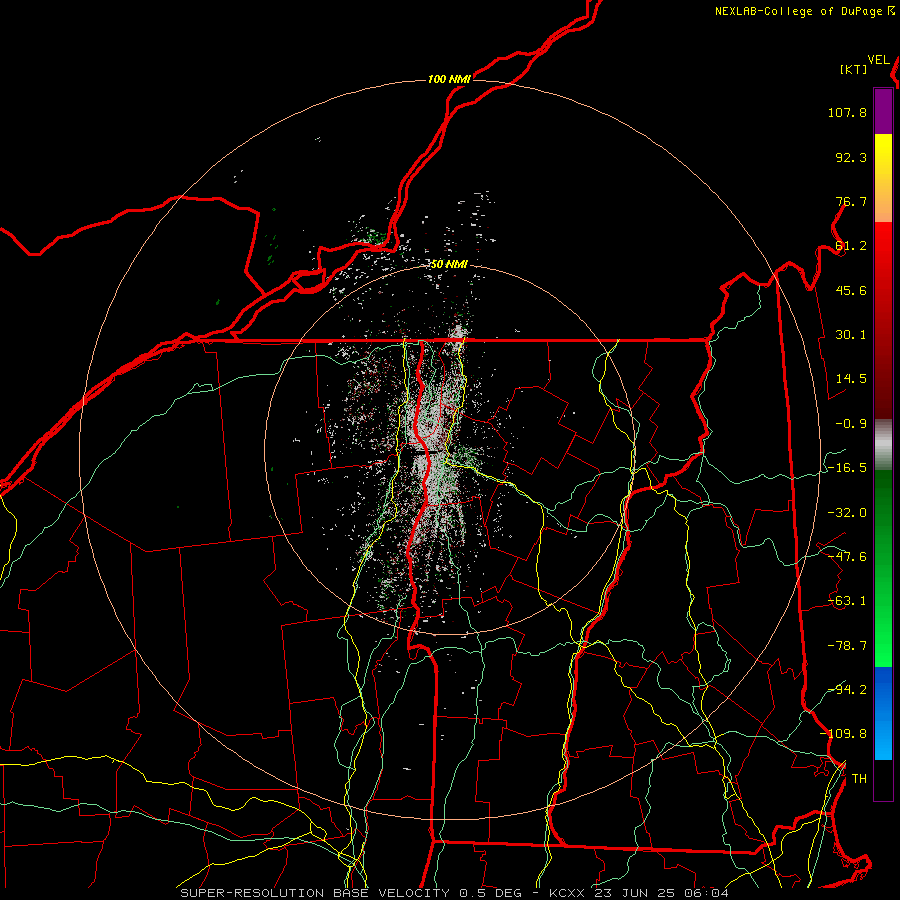Click the 50 NMI range ring label
Screen dimensions: 900x900
[x=449, y=264]
